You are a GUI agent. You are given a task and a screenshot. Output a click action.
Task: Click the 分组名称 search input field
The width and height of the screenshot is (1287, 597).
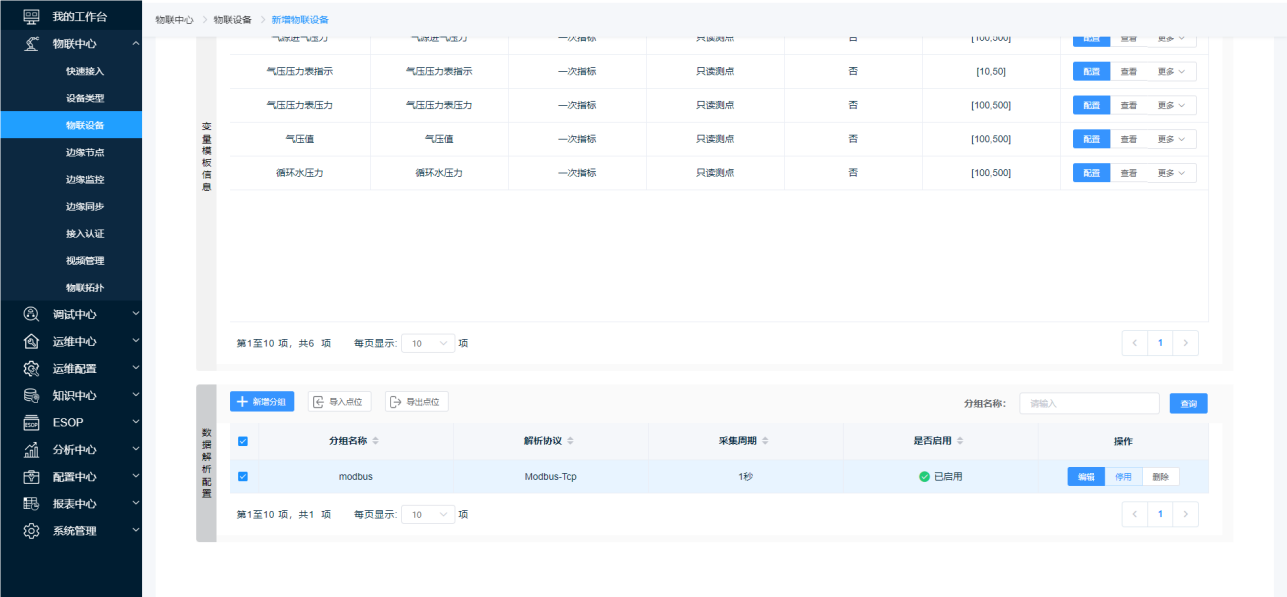point(1088,404)
